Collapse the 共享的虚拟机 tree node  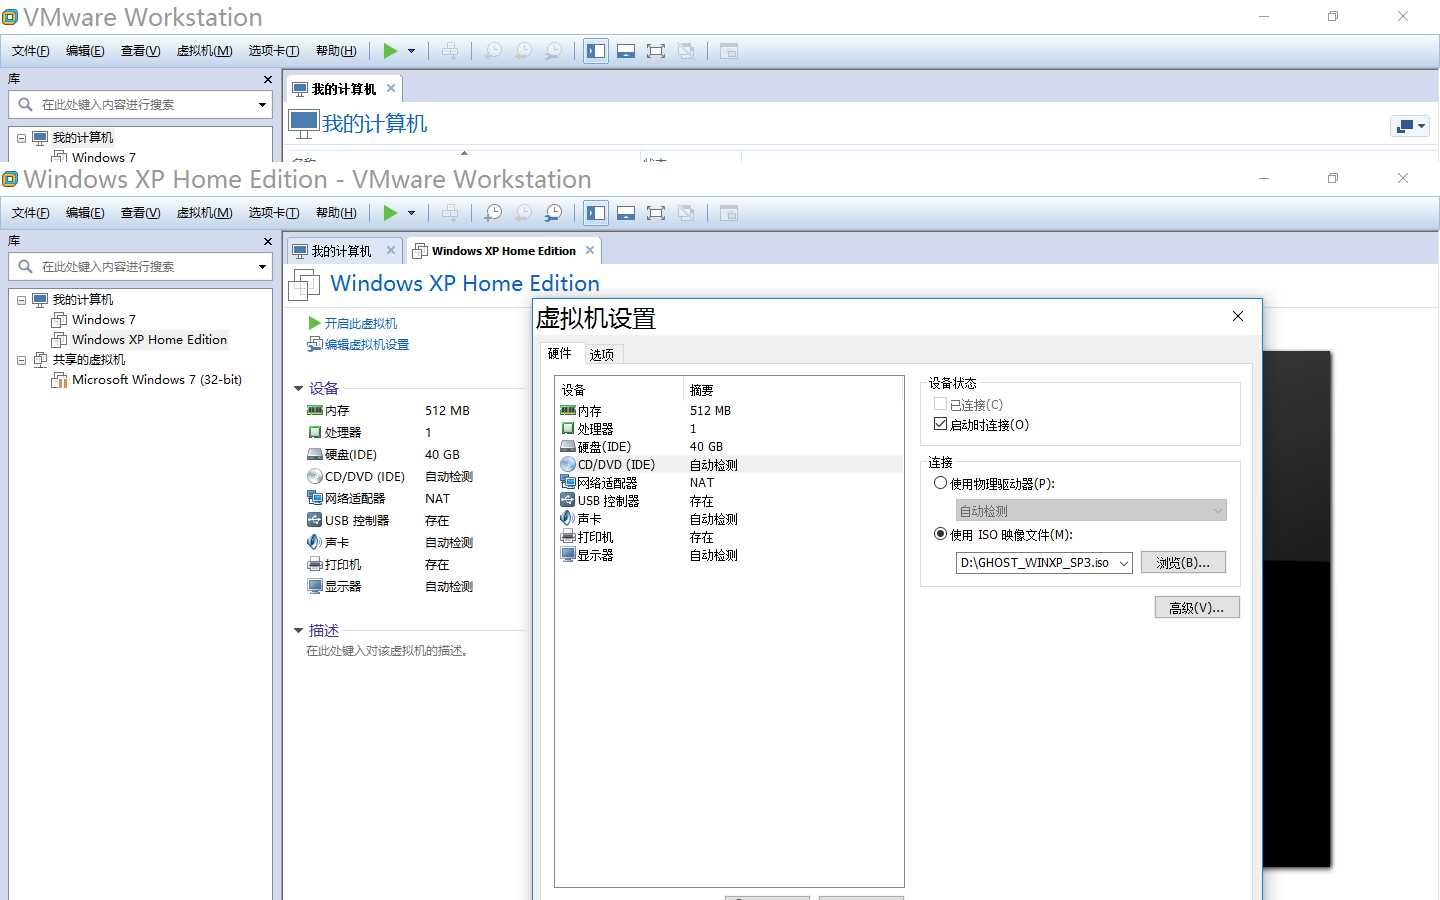click(21, 360)
